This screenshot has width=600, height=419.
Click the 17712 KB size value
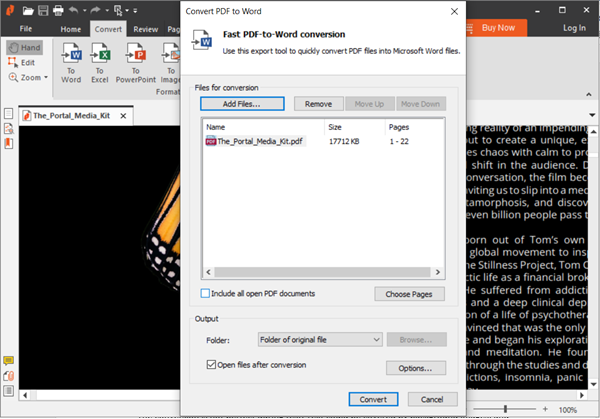[x=344, y=141]
